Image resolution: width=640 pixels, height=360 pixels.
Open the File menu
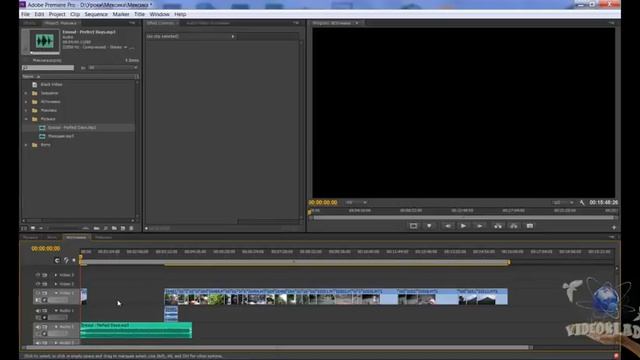[x=25, y=14]
